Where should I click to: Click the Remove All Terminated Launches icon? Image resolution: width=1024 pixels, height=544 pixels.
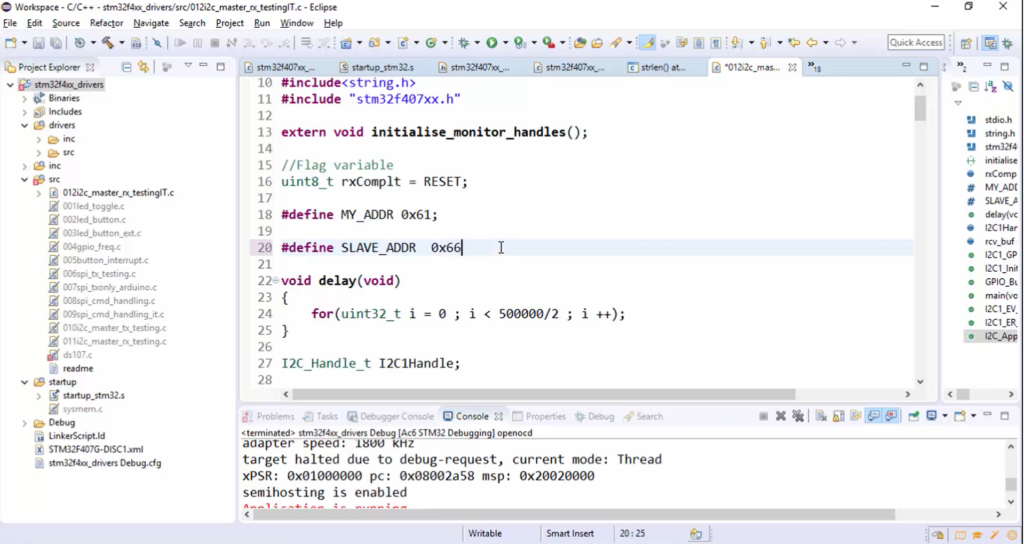(798, 416)
